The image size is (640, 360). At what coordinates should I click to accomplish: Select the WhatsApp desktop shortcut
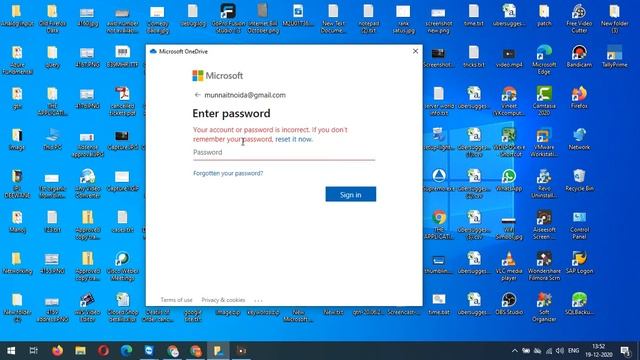click(509, 180)
